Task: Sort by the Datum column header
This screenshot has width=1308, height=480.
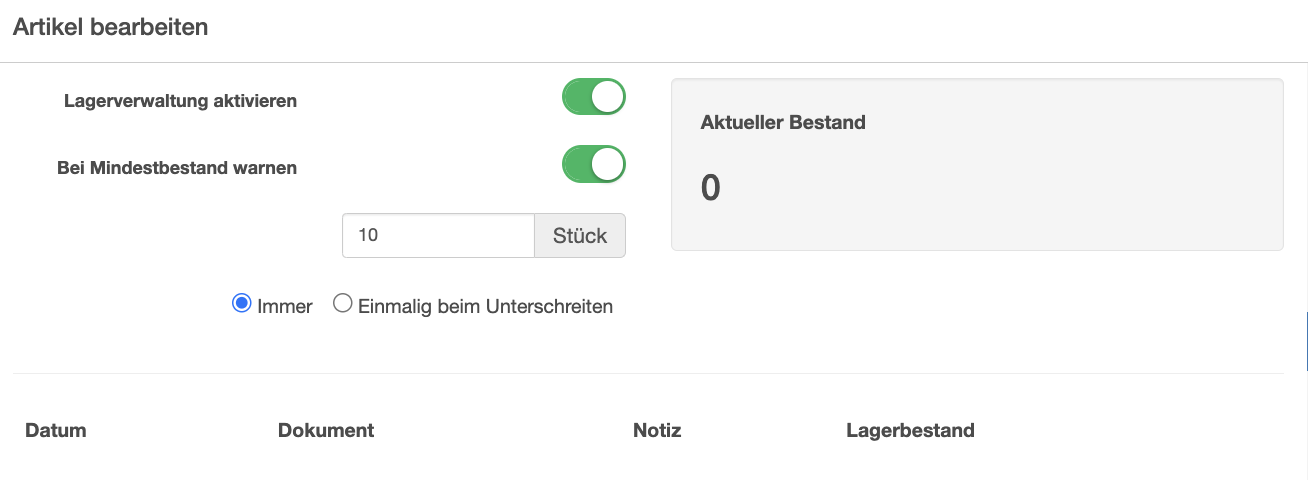Action: (x=56, y=430)
